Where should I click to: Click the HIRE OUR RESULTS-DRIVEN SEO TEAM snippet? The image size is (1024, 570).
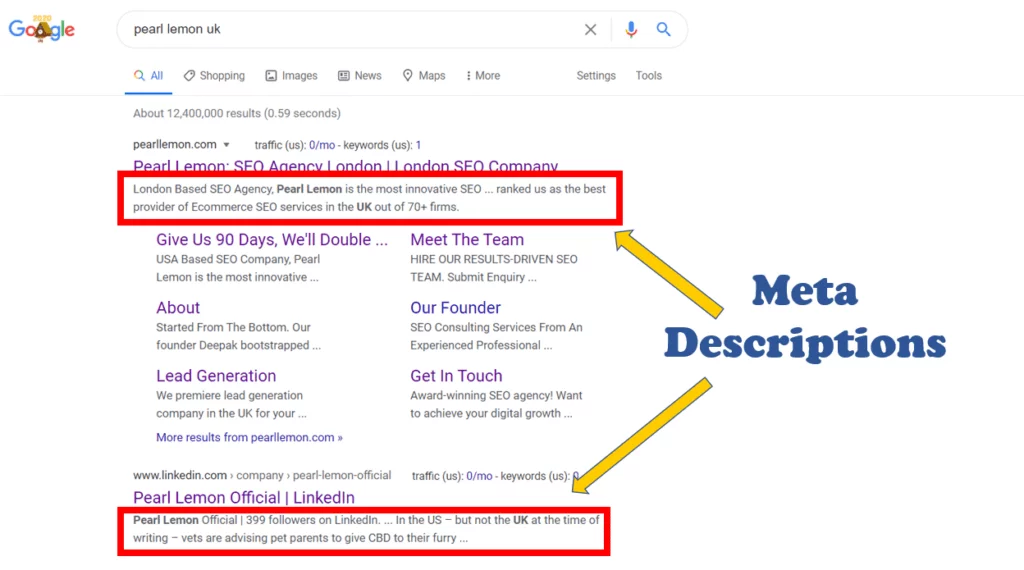click(x=494, y=268)
